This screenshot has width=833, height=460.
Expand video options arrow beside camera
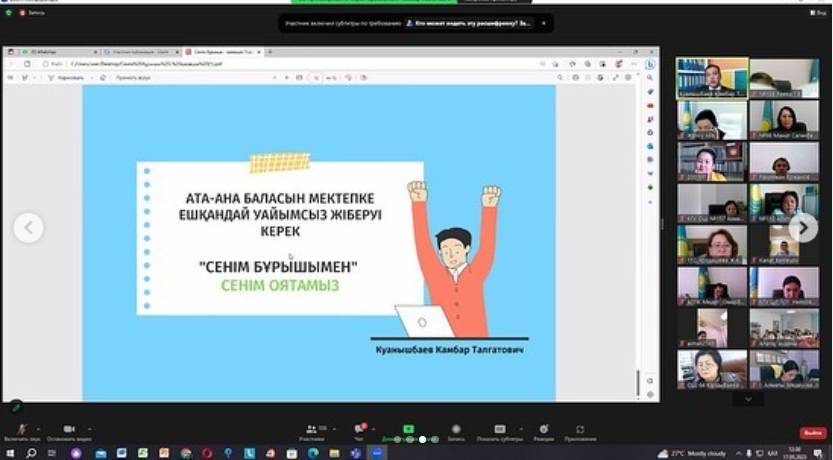(x=89, y=427)
